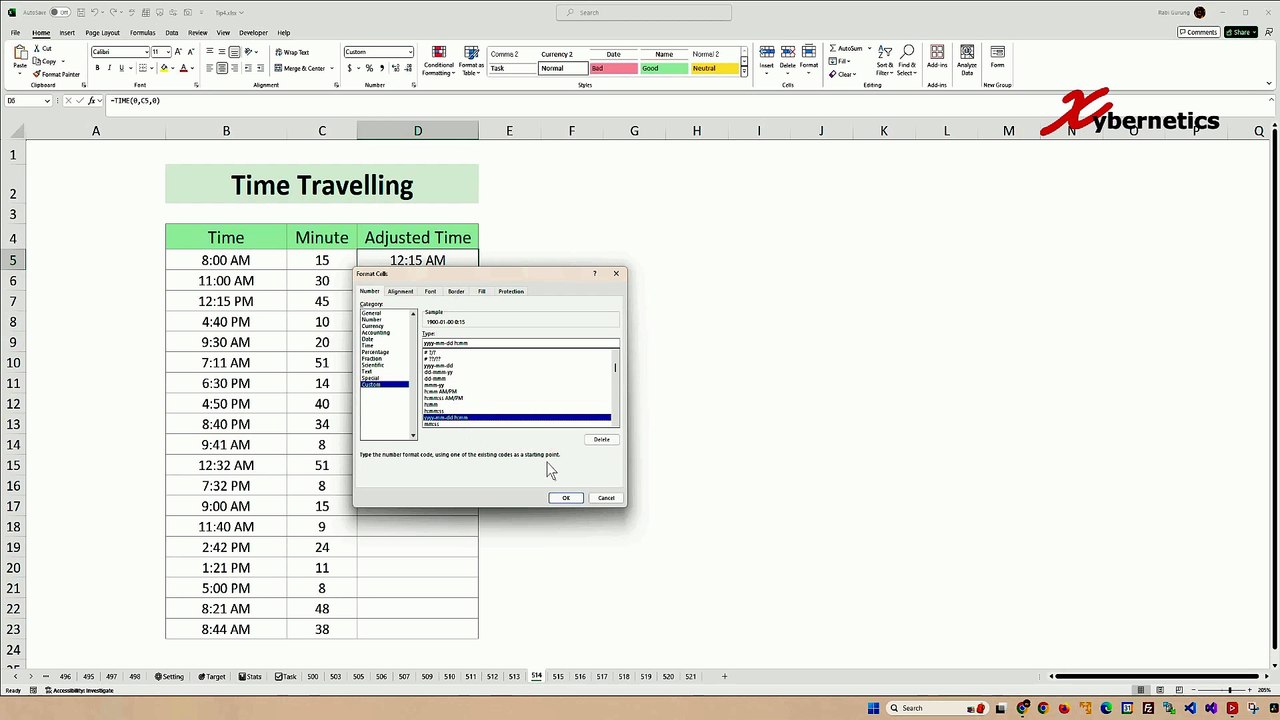Viewport: 1280px width, 720px height.
Task: Open Sort & Filter
Action: point(885,60)
